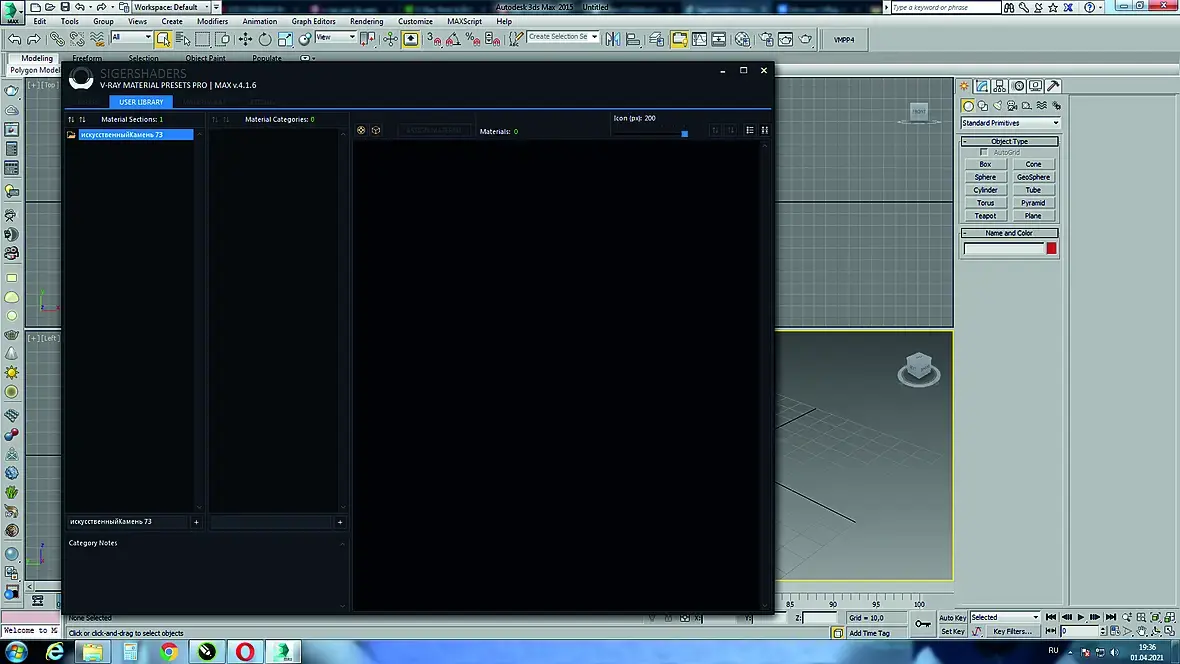The height and width of the screenshot is (664, 1180).
Task: Toggle the Percent Snap icon
Action: pyautogui.click(x=473, y=39)
